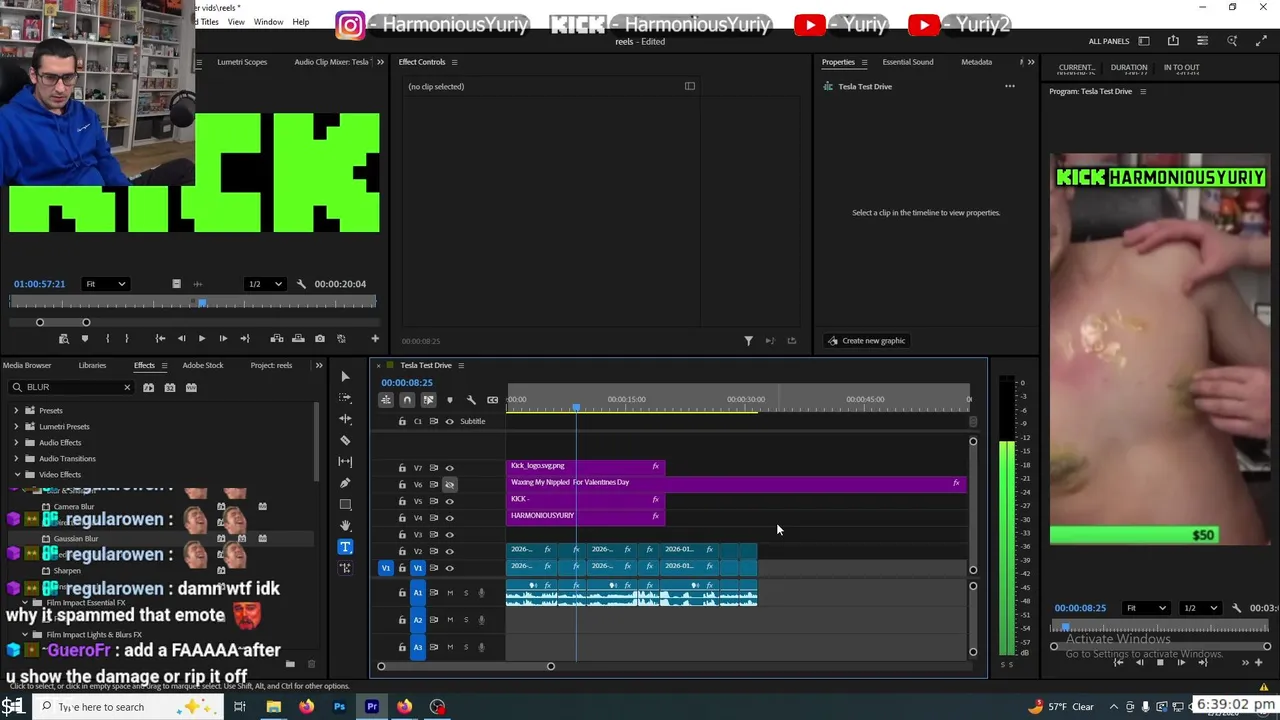Open Program monitor 1/2 resolution dropdown
Image resolution: width=1280 pixels, height=720 pixels.
[1202, 608]
